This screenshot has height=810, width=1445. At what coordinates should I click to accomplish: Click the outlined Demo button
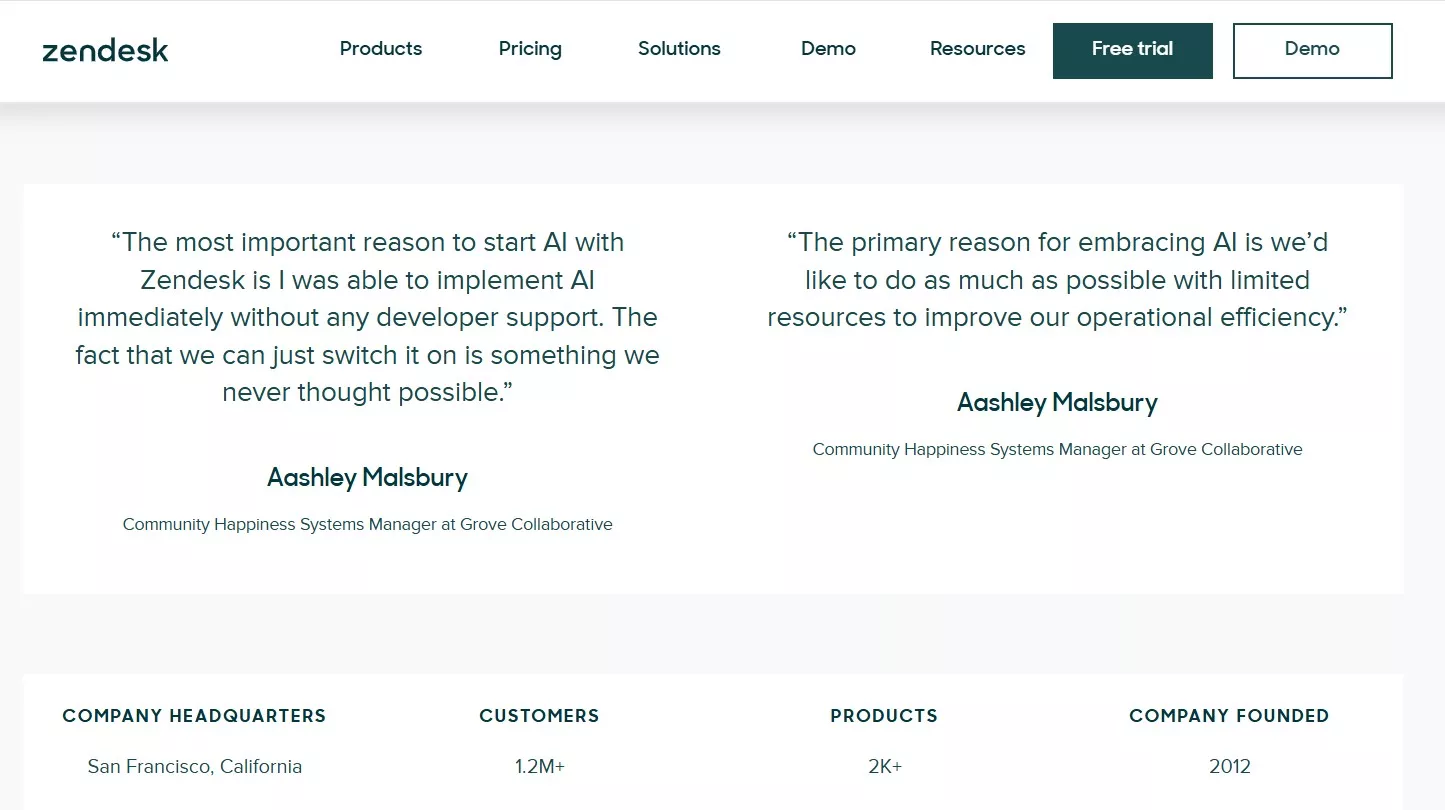click(x=1313, y=51)
